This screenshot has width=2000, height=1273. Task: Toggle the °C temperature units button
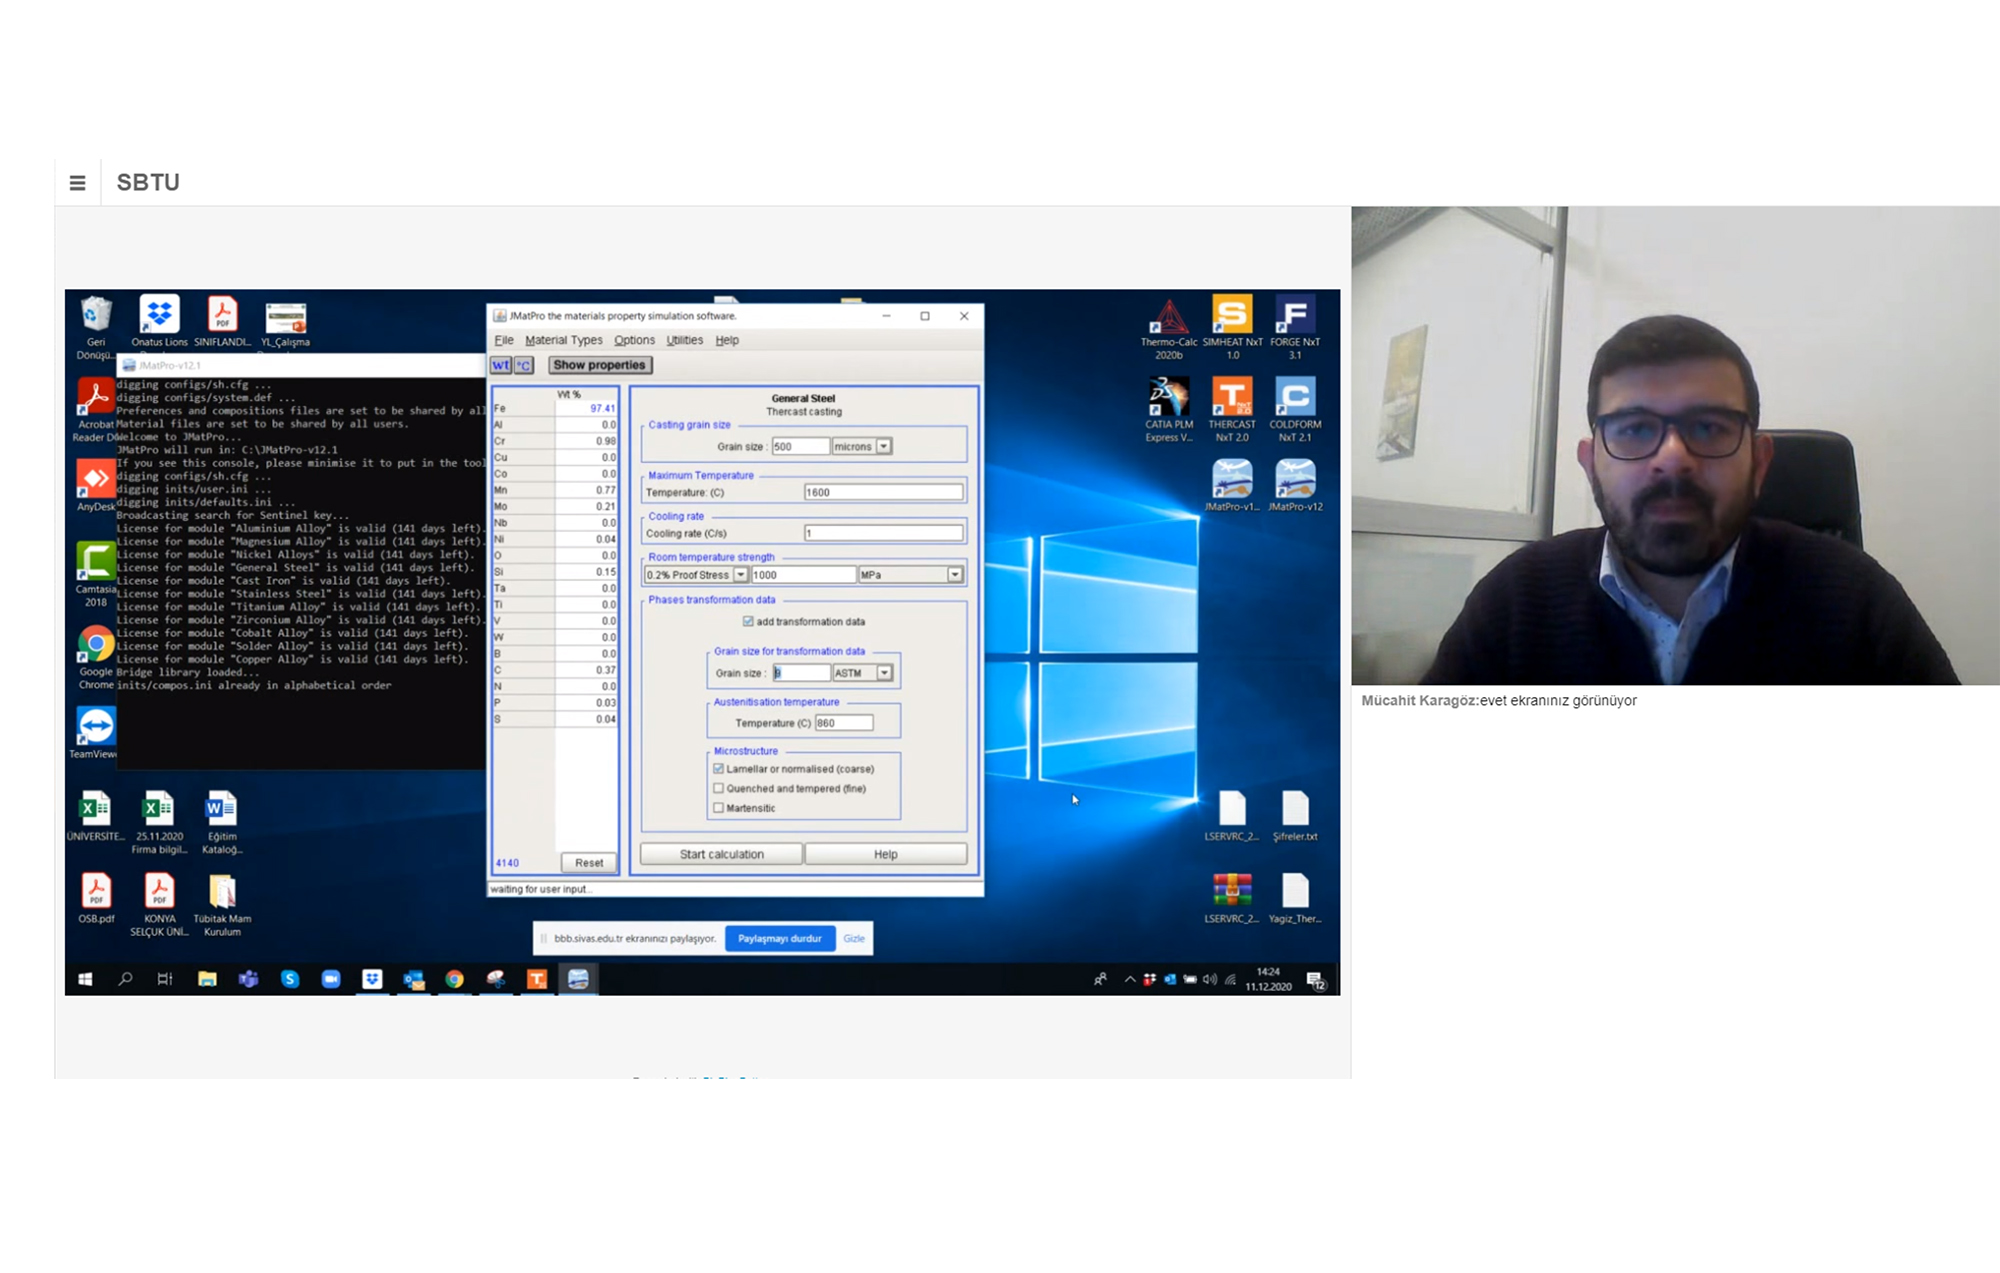tap(524, 365)
